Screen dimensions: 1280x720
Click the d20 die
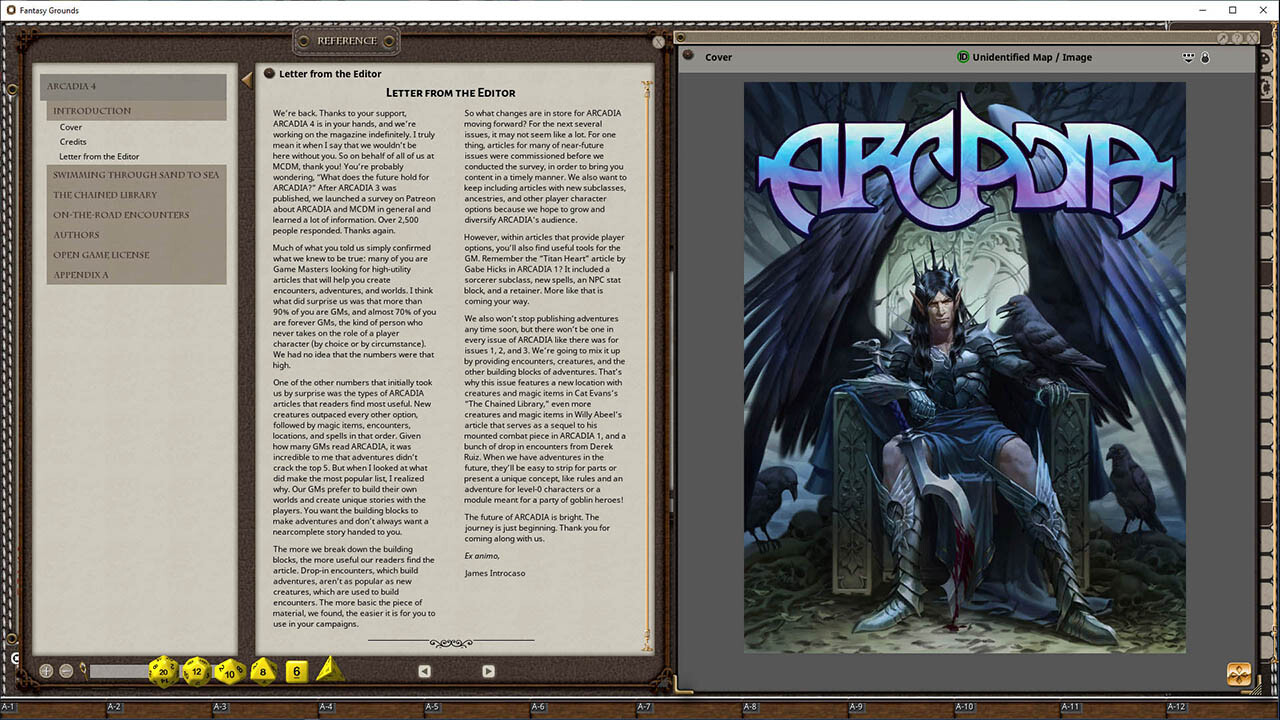(x=163, y=671)
